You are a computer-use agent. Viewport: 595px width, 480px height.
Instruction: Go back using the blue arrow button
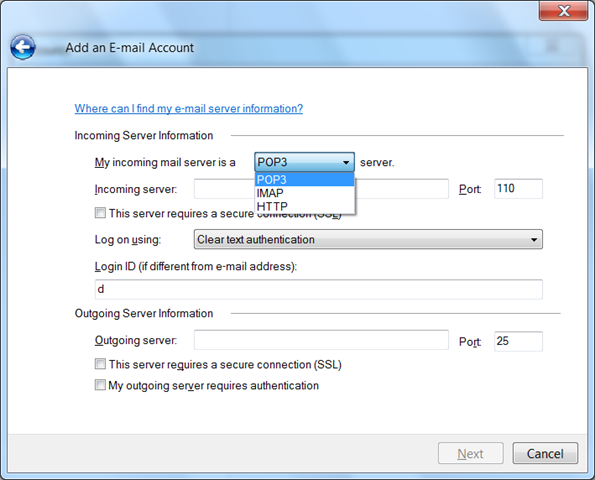pos(23,47)
